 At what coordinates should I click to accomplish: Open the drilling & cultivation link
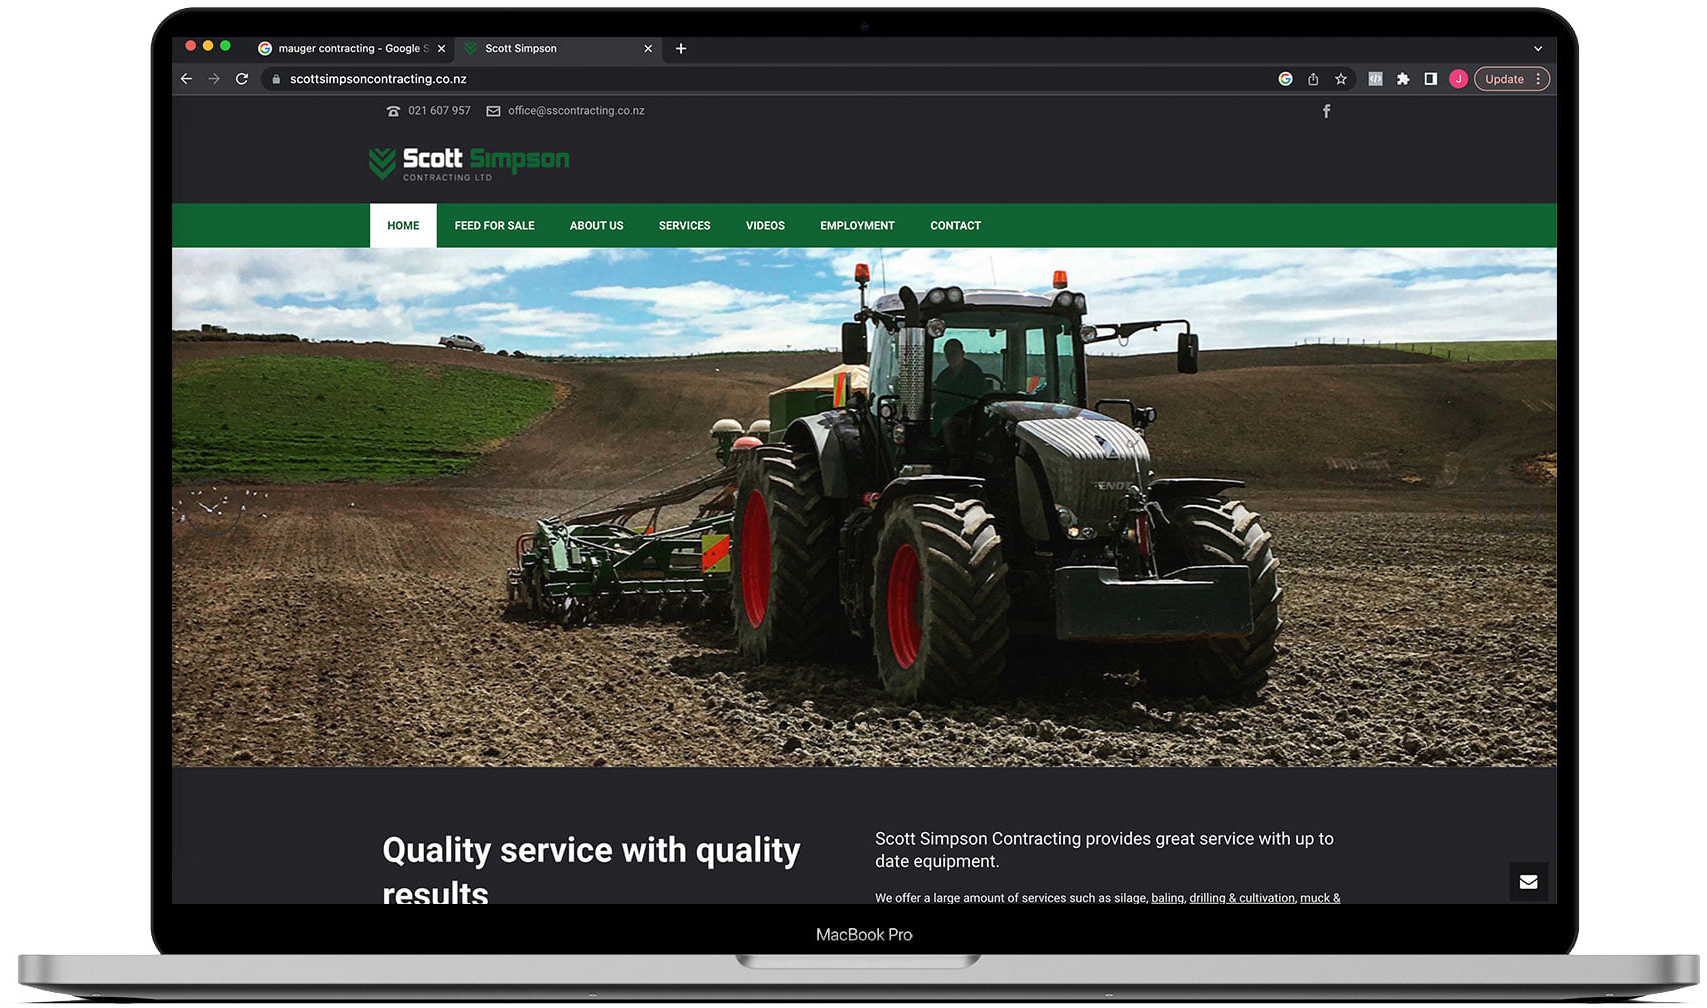pyautogui.click(x=1242, y=897)
